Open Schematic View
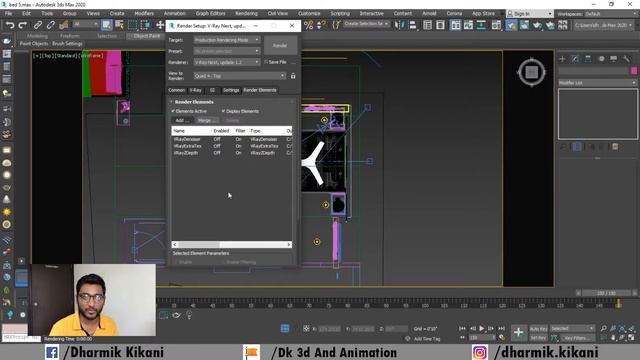 [x=482, y=25]
